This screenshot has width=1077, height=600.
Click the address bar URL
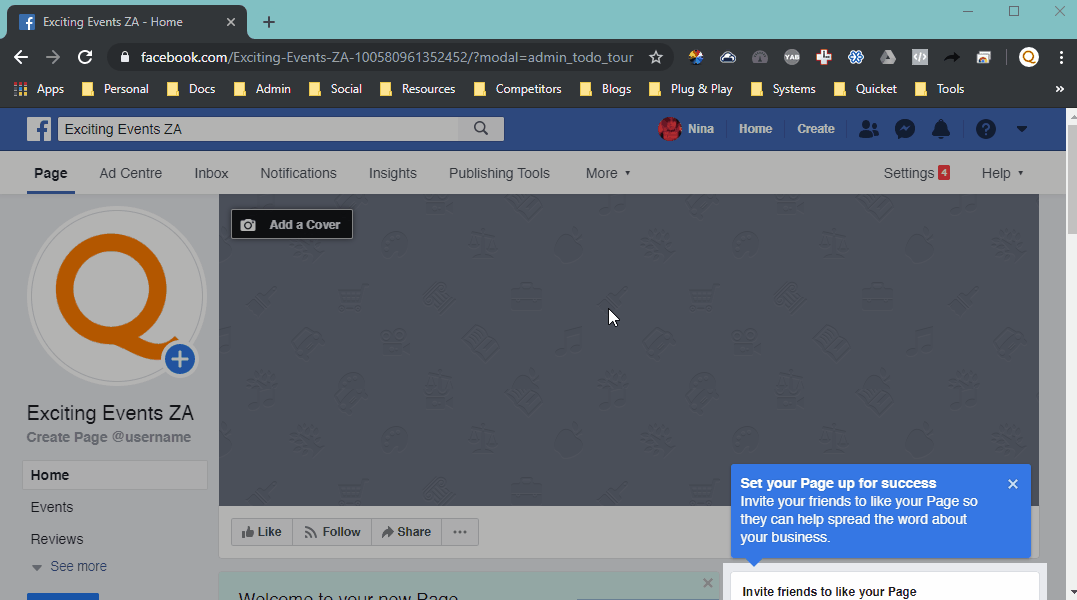pos(387,57)
